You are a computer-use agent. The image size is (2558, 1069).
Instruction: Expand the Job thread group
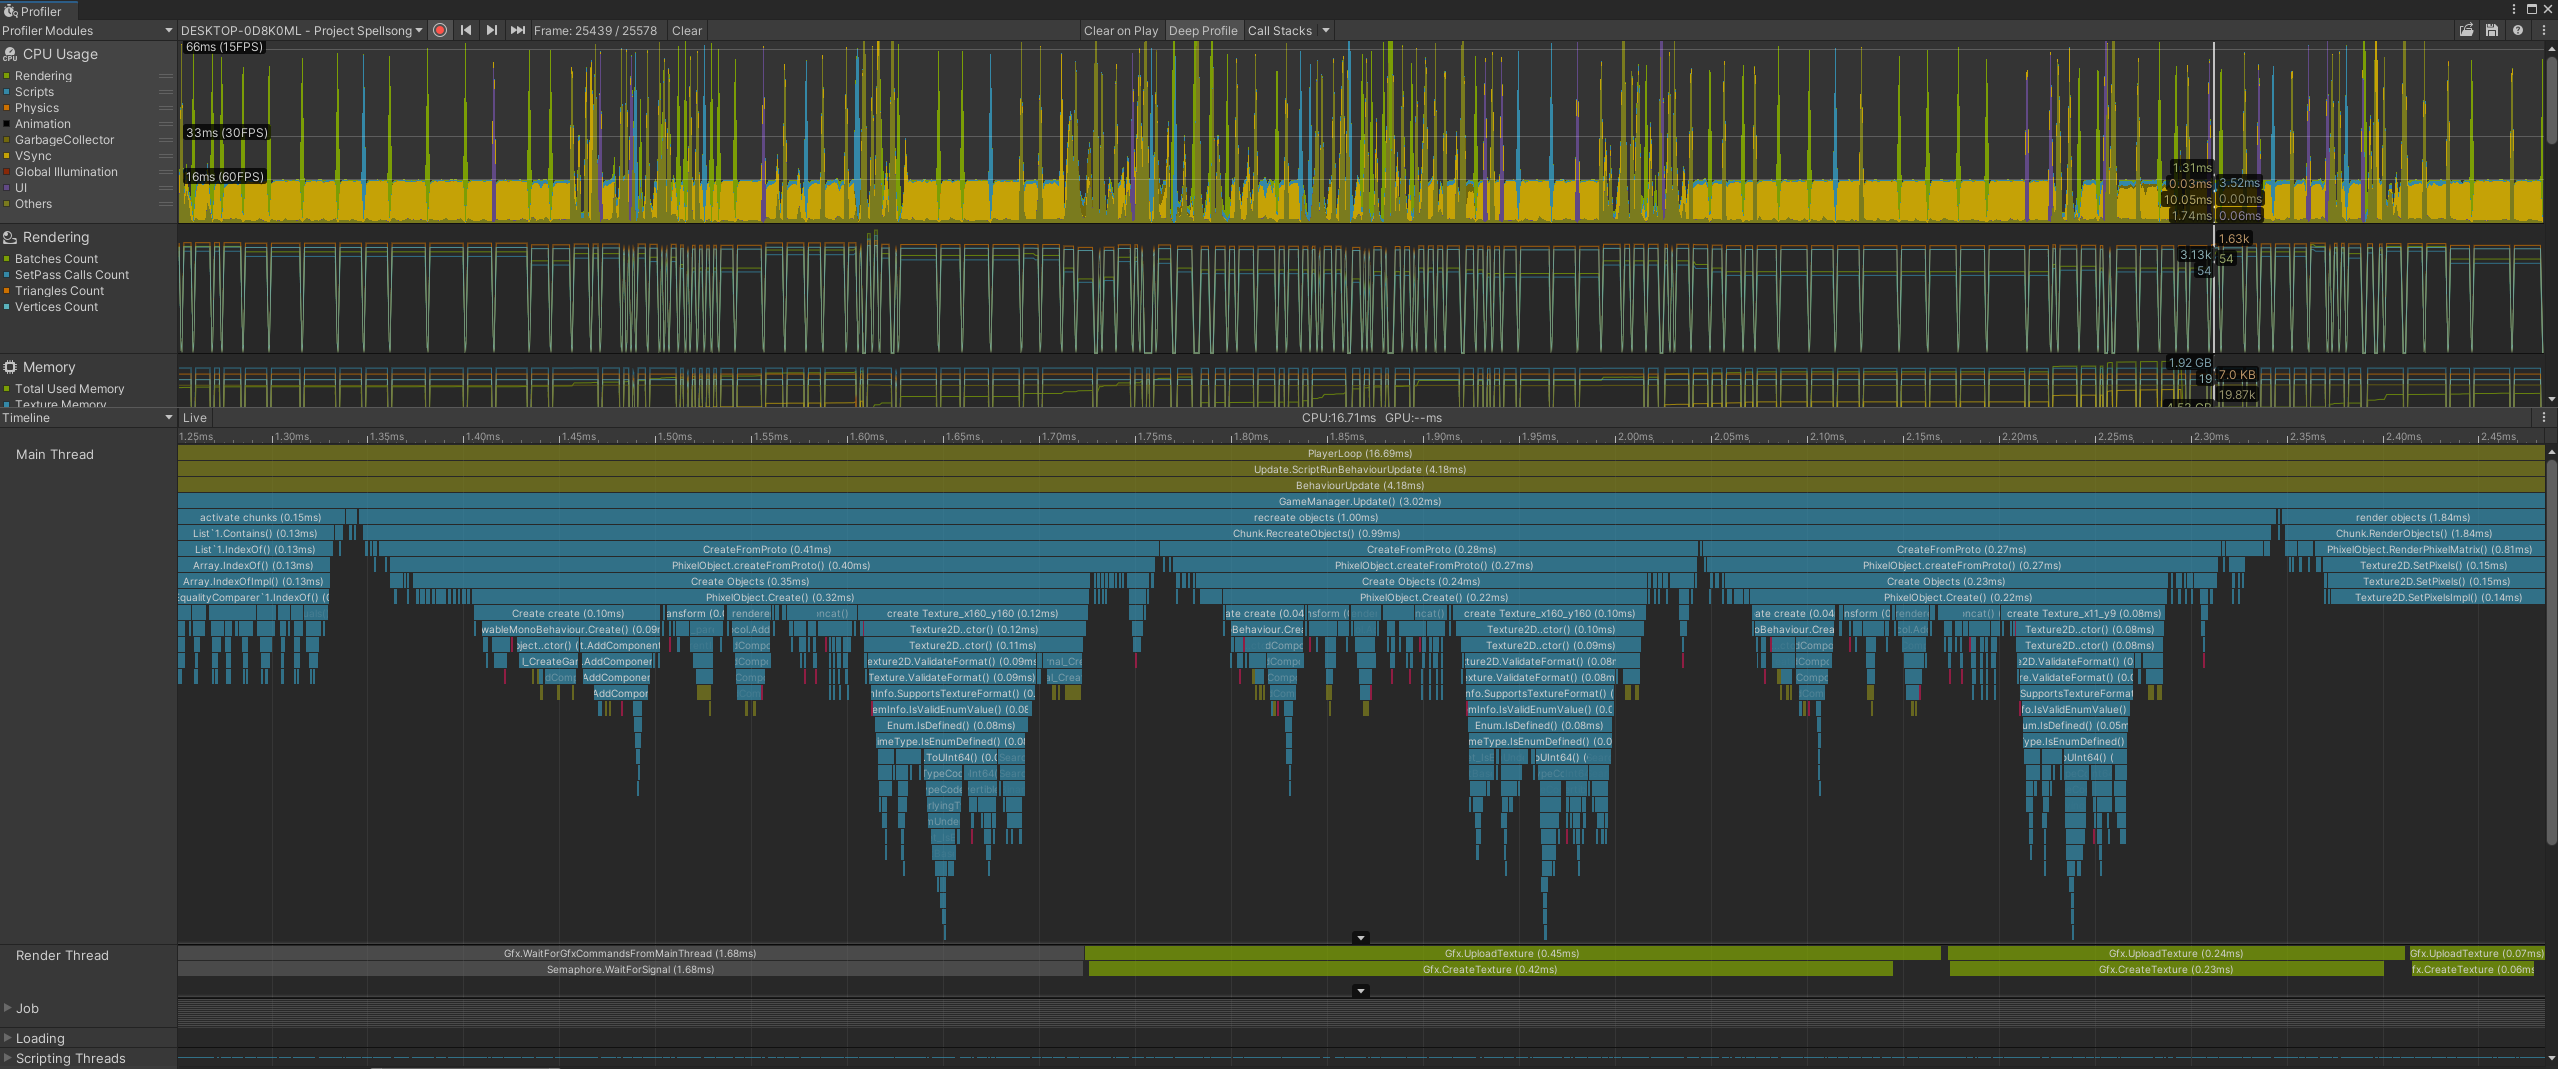click(8, 1008)
